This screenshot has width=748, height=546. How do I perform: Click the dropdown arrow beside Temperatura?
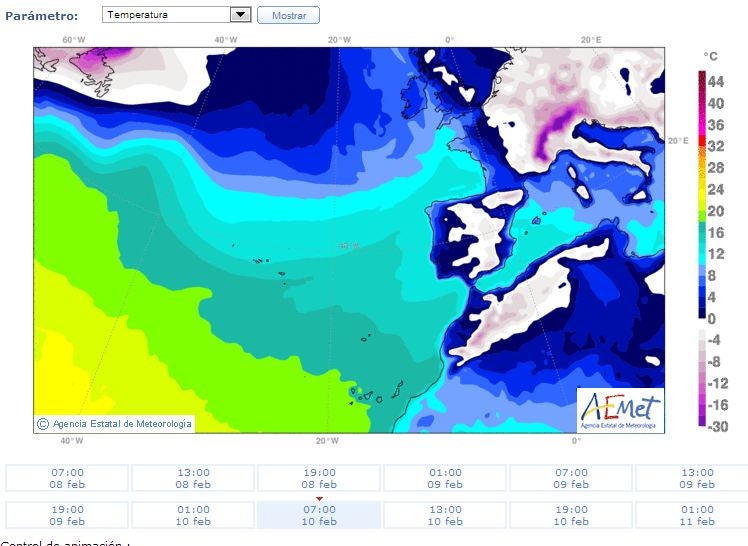point(240,15)
